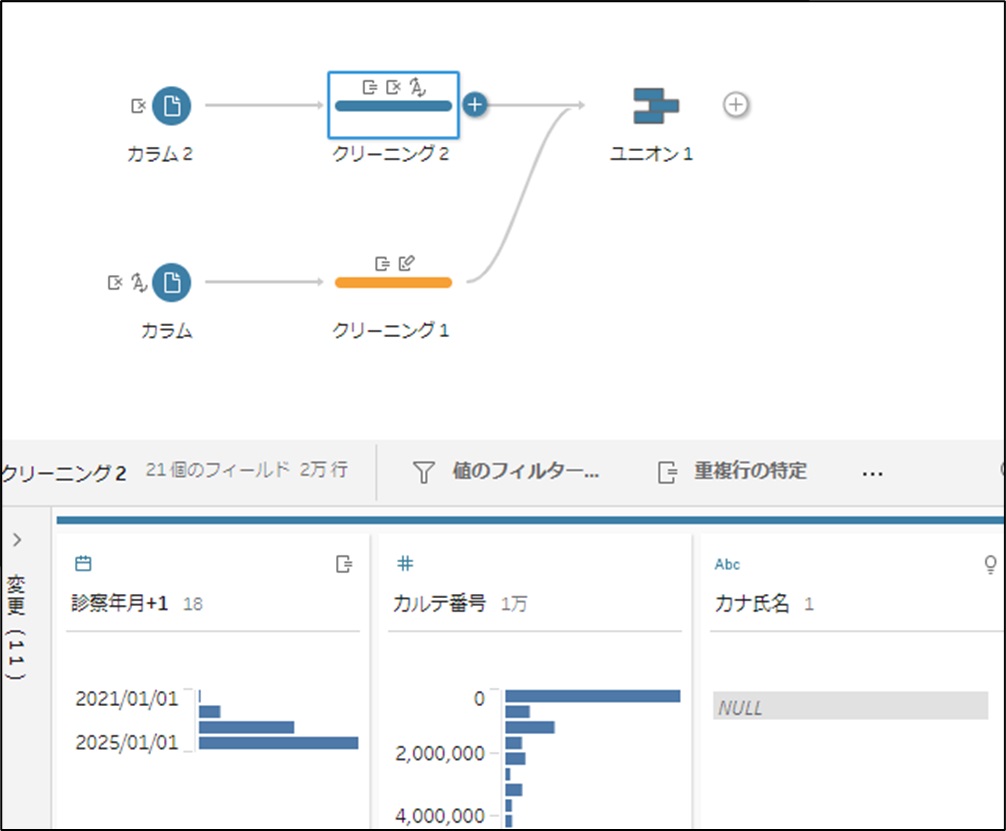Screen dimensions: 1006x831
Task: Click the edit annotation icon above クリーニング 1
Action: coord(406,263)
